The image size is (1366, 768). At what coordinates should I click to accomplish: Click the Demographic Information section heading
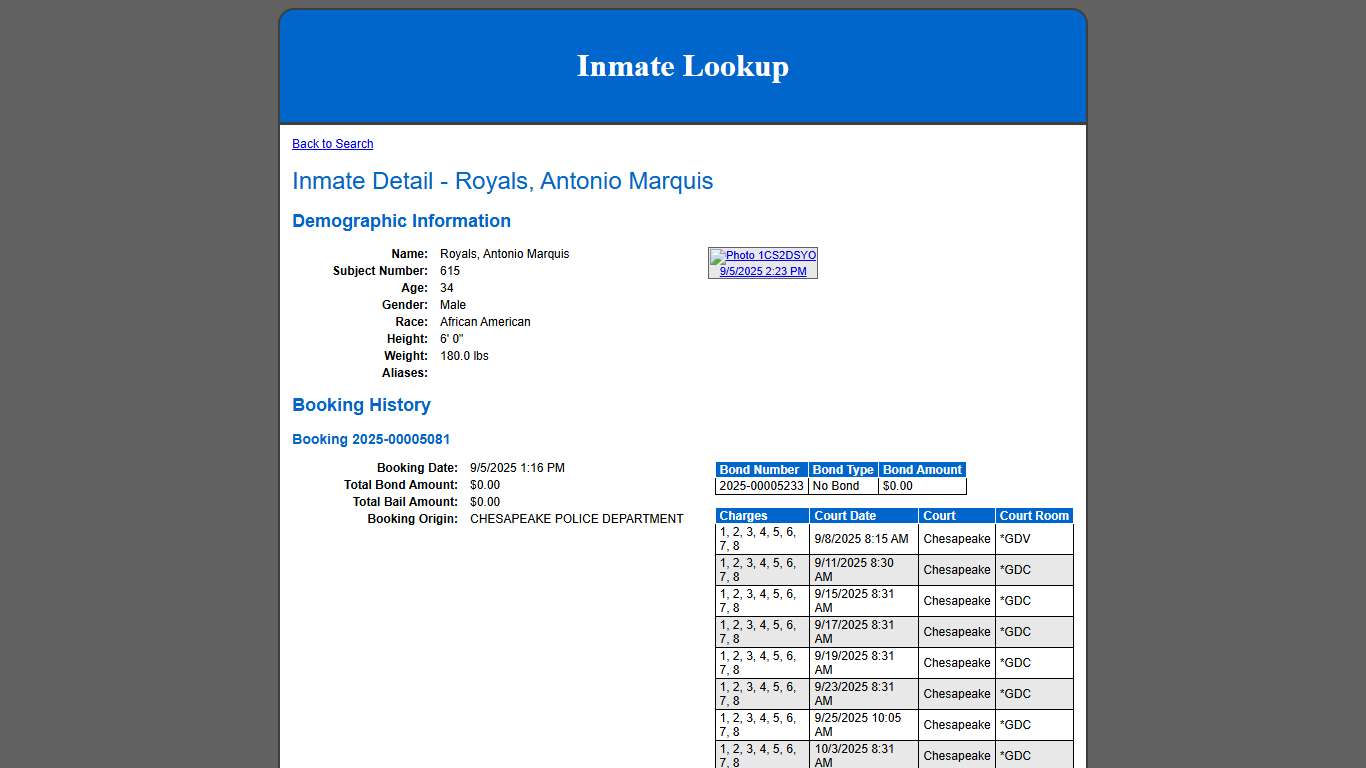(401, 221)
